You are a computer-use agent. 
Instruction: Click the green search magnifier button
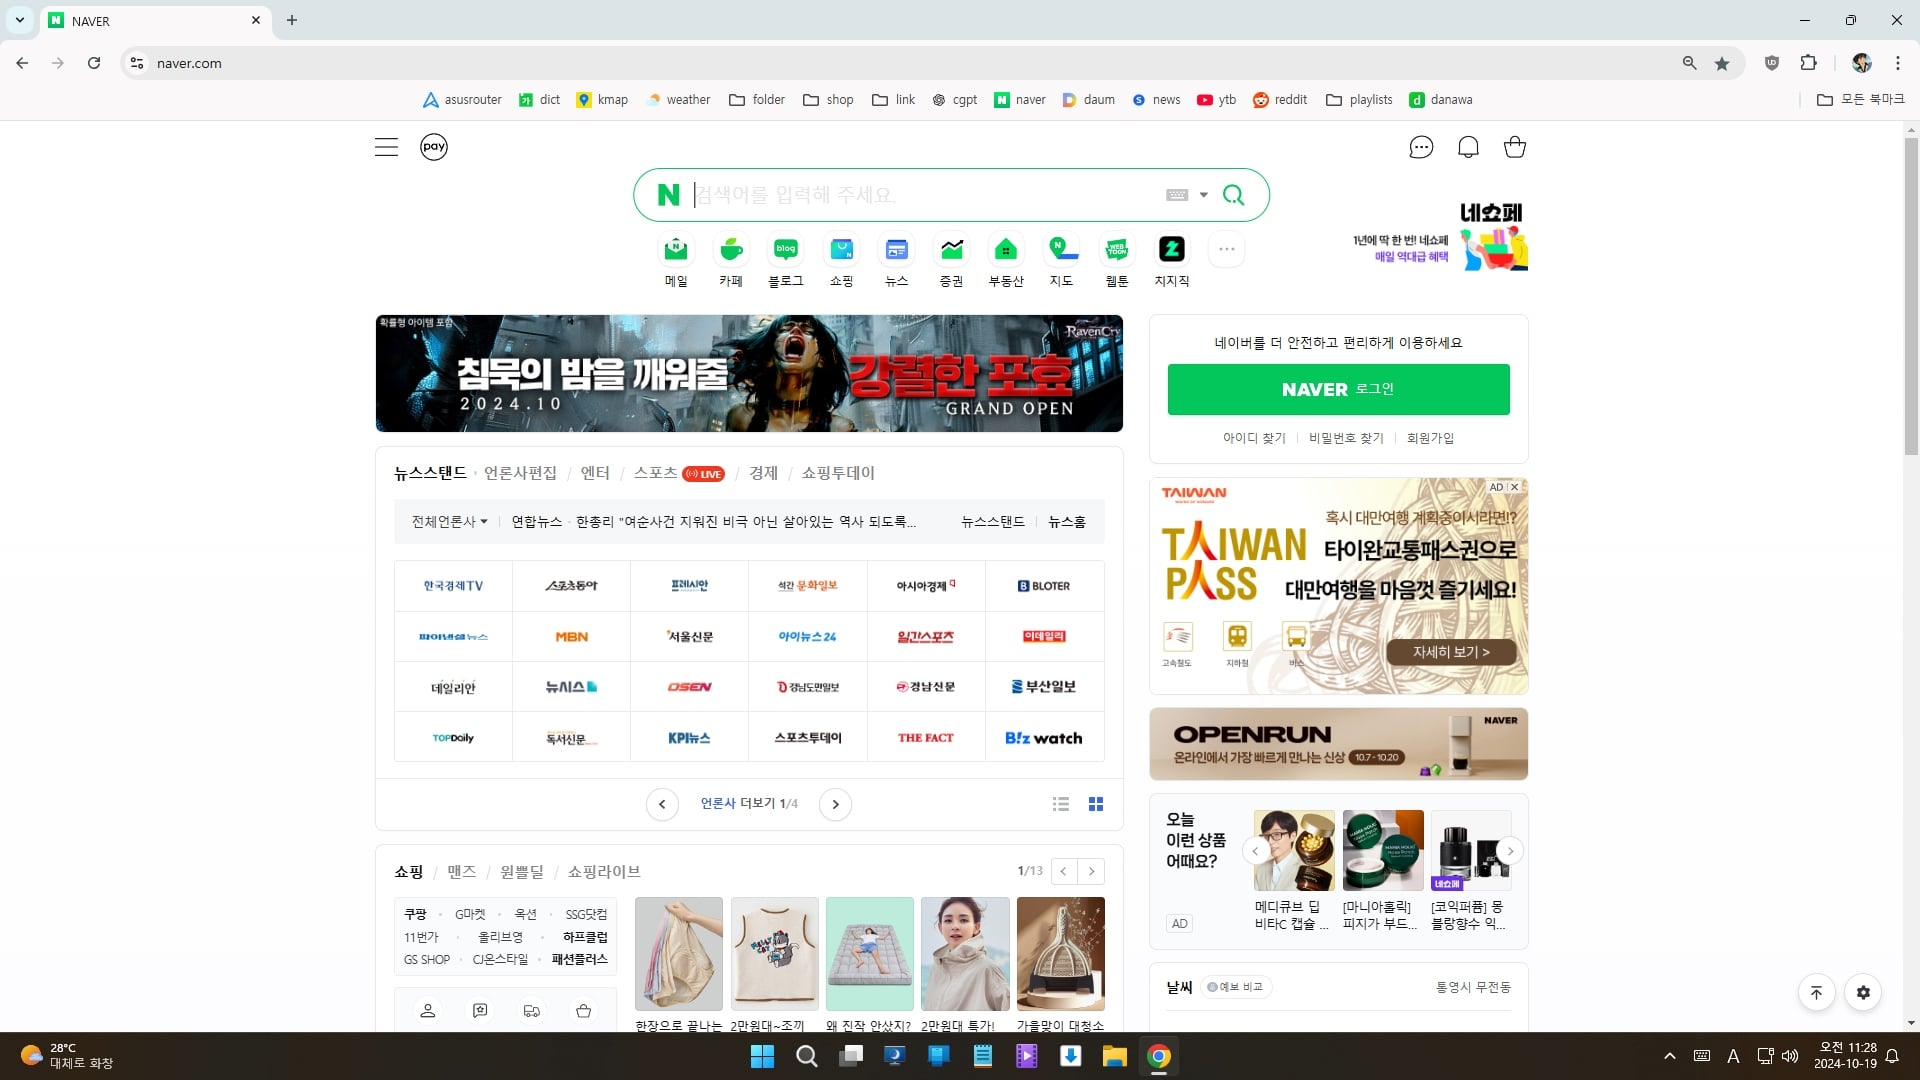(1234, 195)
